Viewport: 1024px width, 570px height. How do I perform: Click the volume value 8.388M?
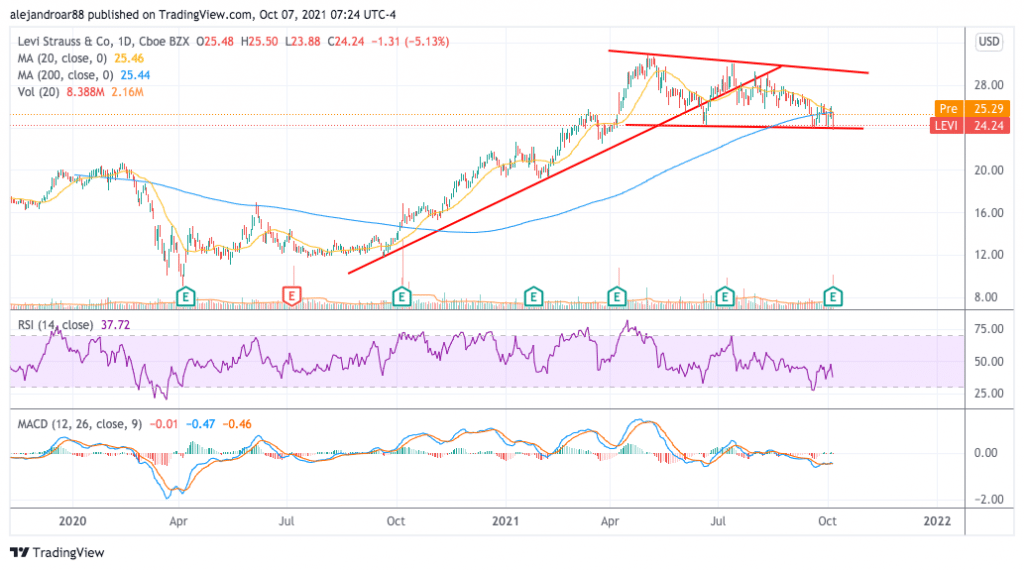point(86,92)
